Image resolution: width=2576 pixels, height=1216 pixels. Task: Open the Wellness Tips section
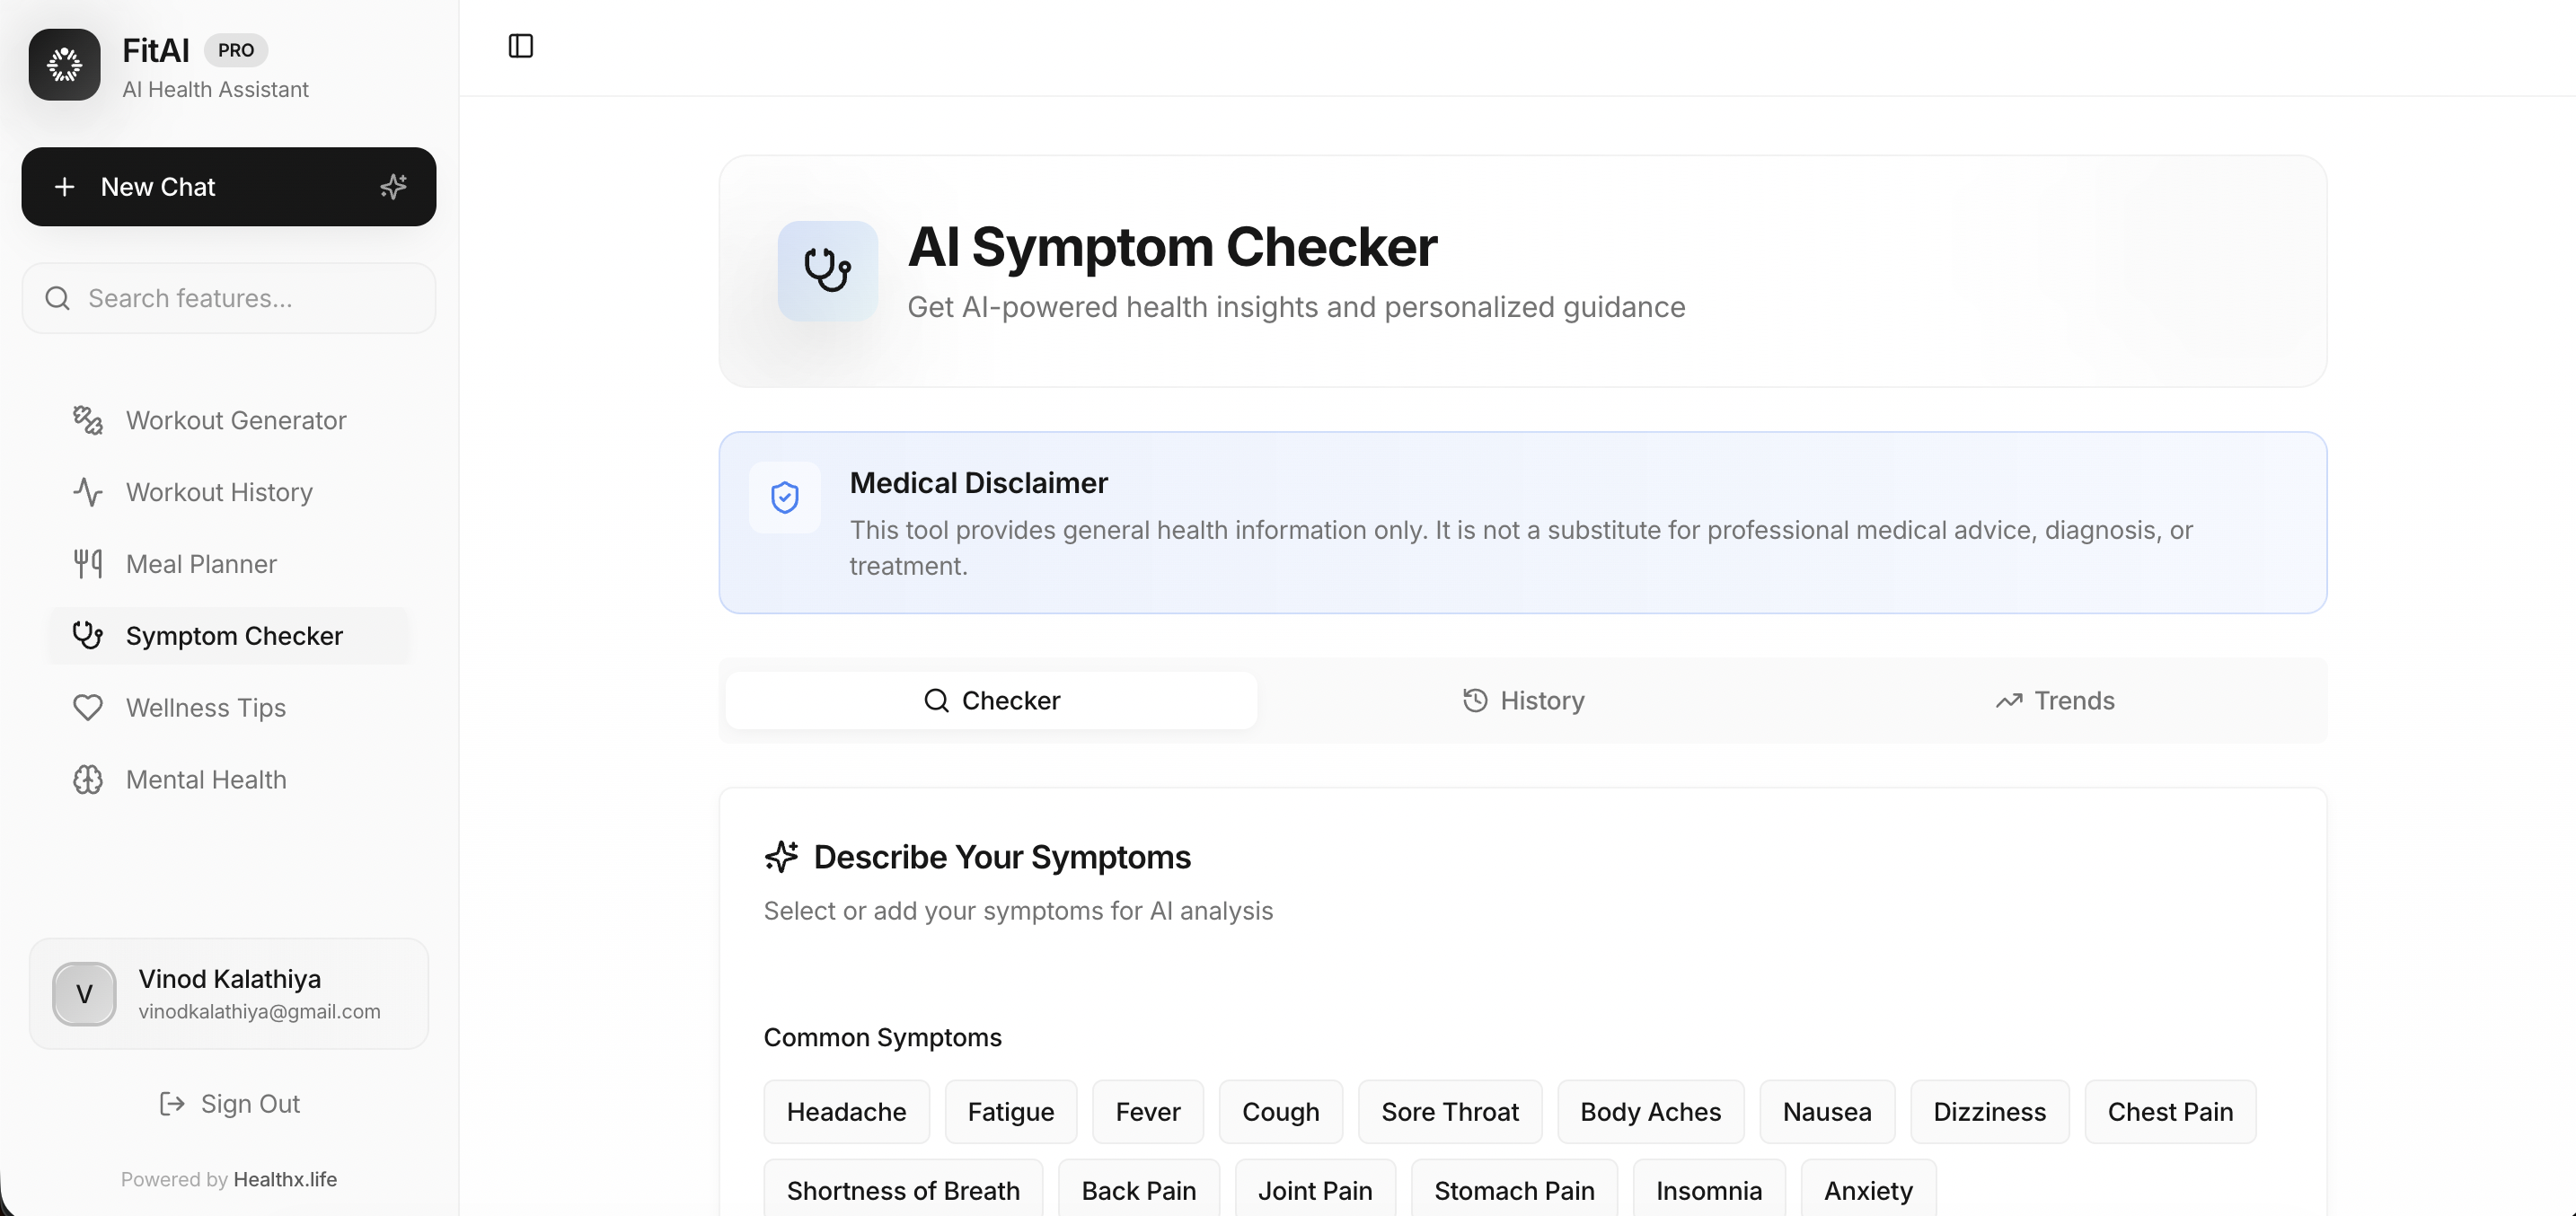tap(205, 708)
